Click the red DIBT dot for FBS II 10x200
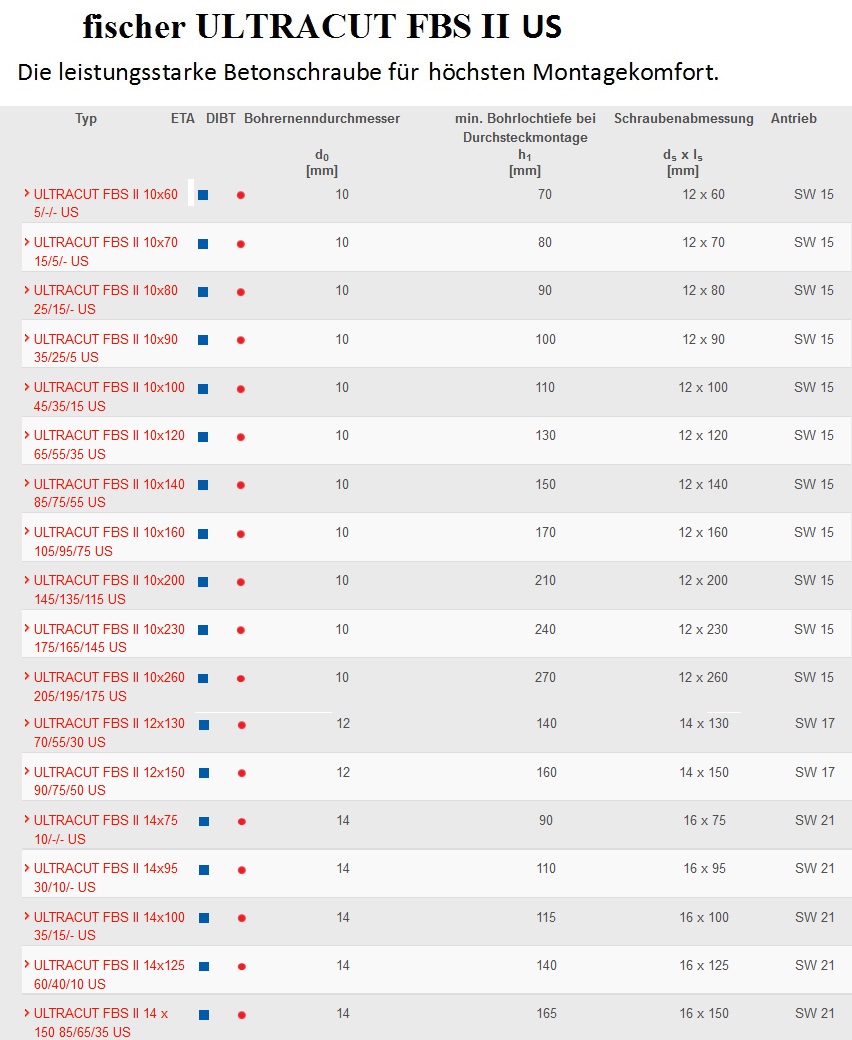852x1040 pixels. tap(241, 582)
